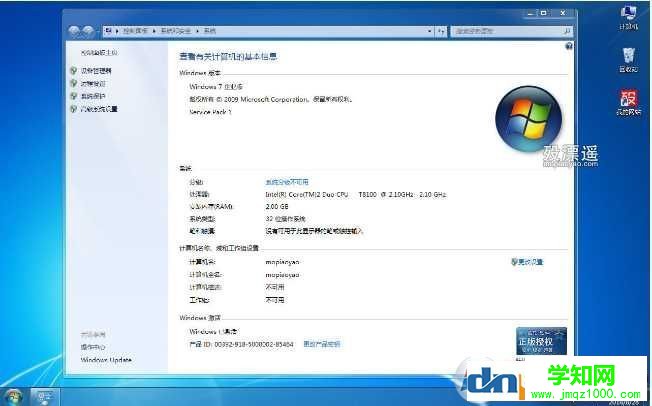Expand the arrow after 控制面板 breadcrumb
This screenshot has height=406, width=652.
point(154,31)
